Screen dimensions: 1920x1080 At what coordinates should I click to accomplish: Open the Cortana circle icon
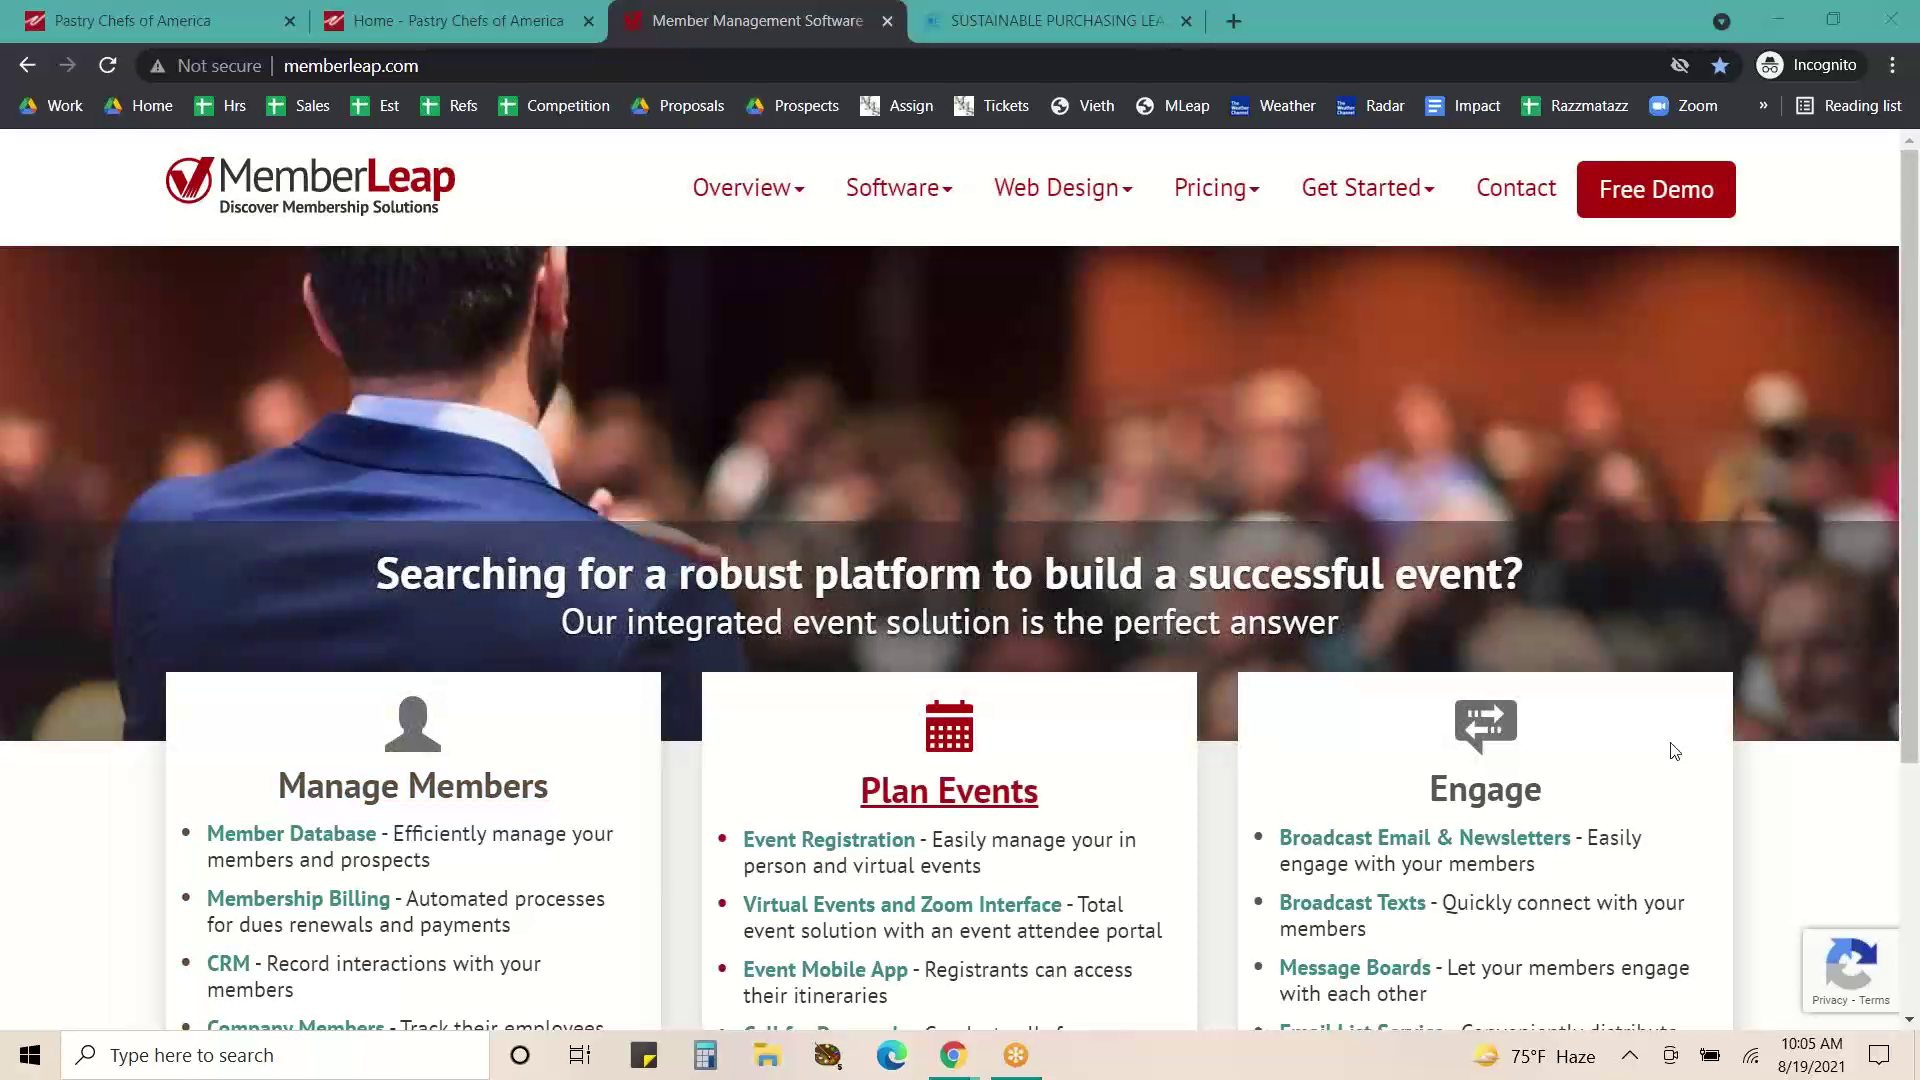pyautogui.click(x=519, y=1055)
